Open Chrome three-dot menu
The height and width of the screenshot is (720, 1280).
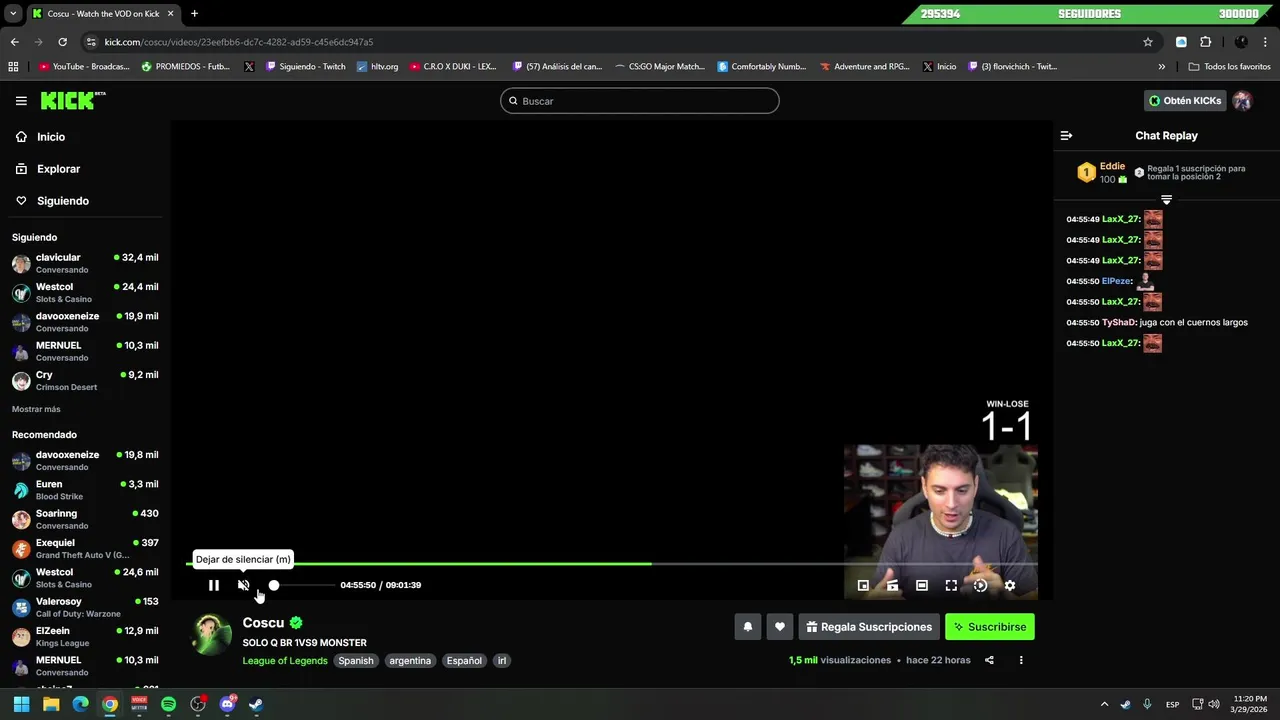click(x=1265, y=42)
